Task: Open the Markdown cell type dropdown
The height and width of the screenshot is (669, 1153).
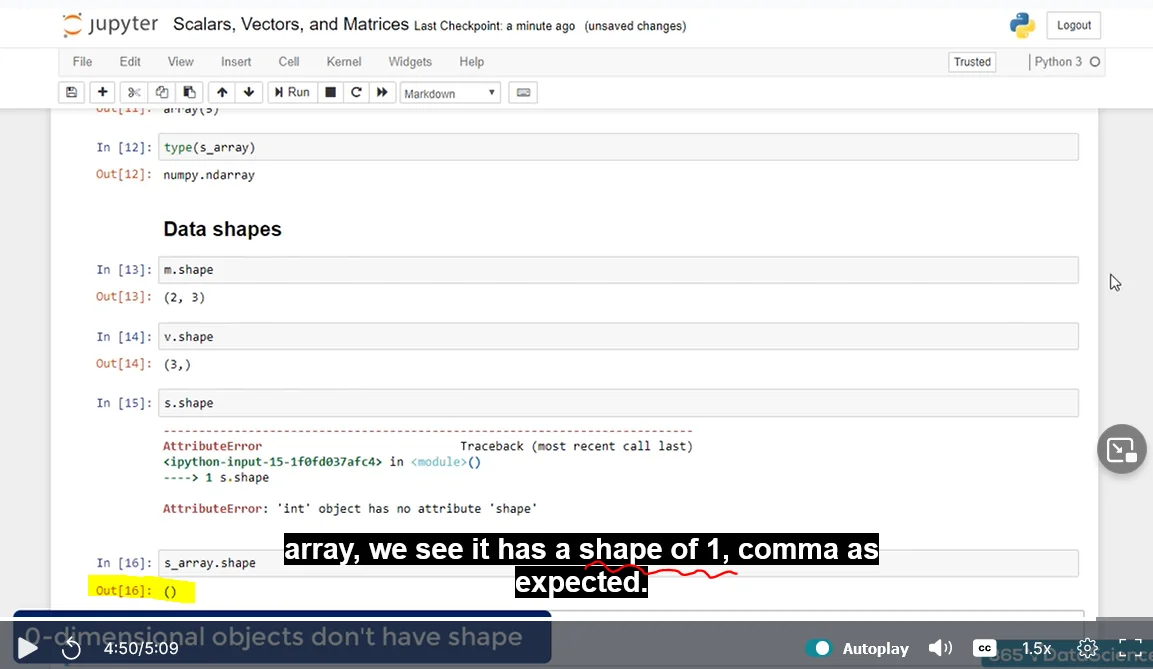Action: 450,93
